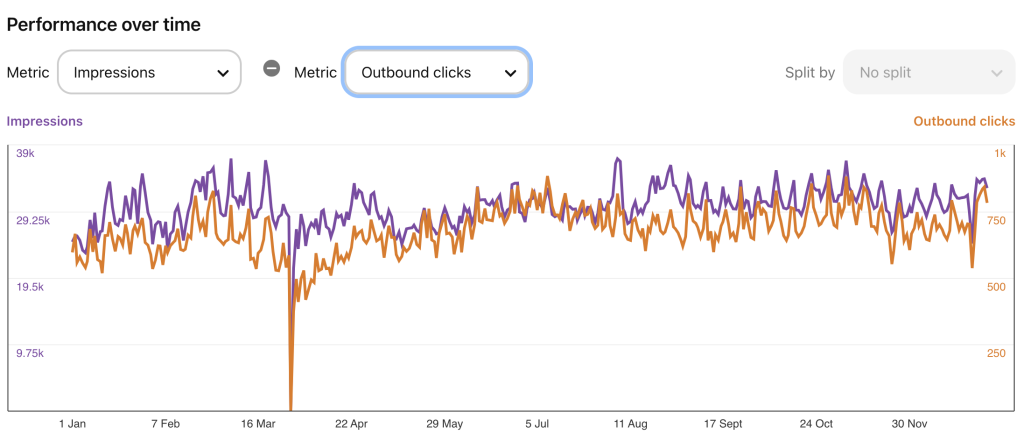Open the Impressions metric dropdown
This screenshot has height=441, width=1024.
pyautogui.click(x=149, y=72)
